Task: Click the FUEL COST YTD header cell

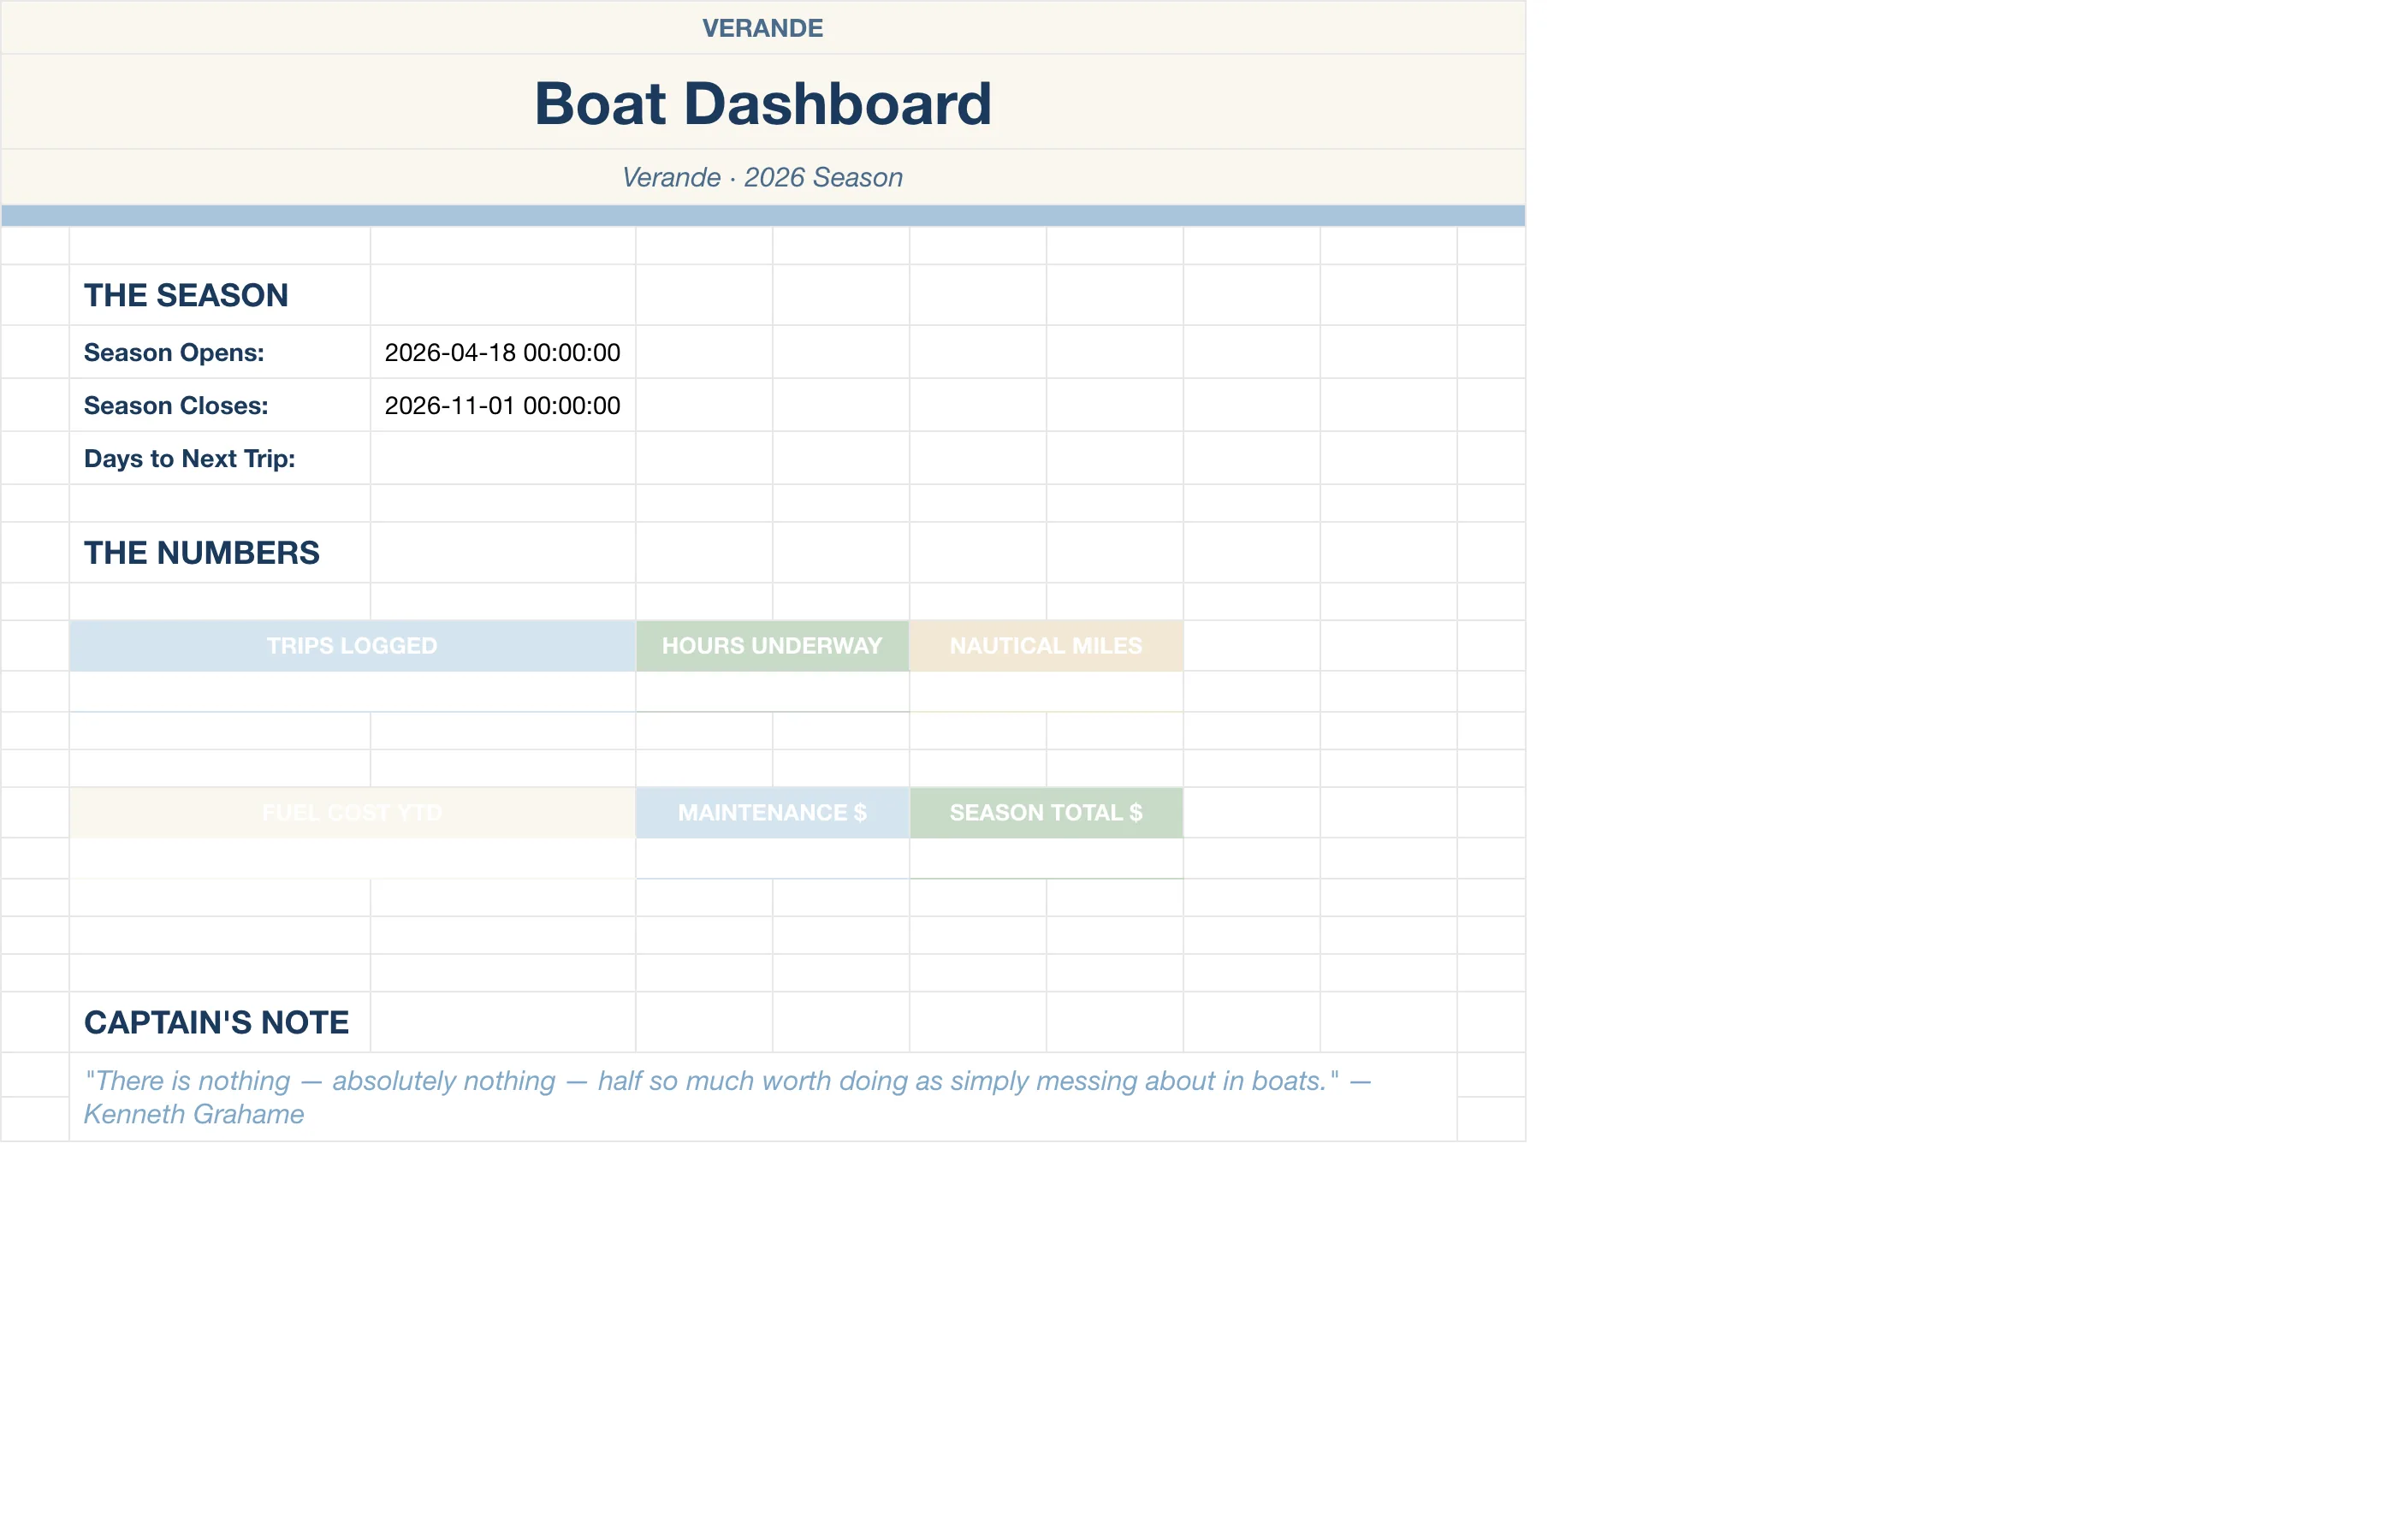Action: point(352,813)
